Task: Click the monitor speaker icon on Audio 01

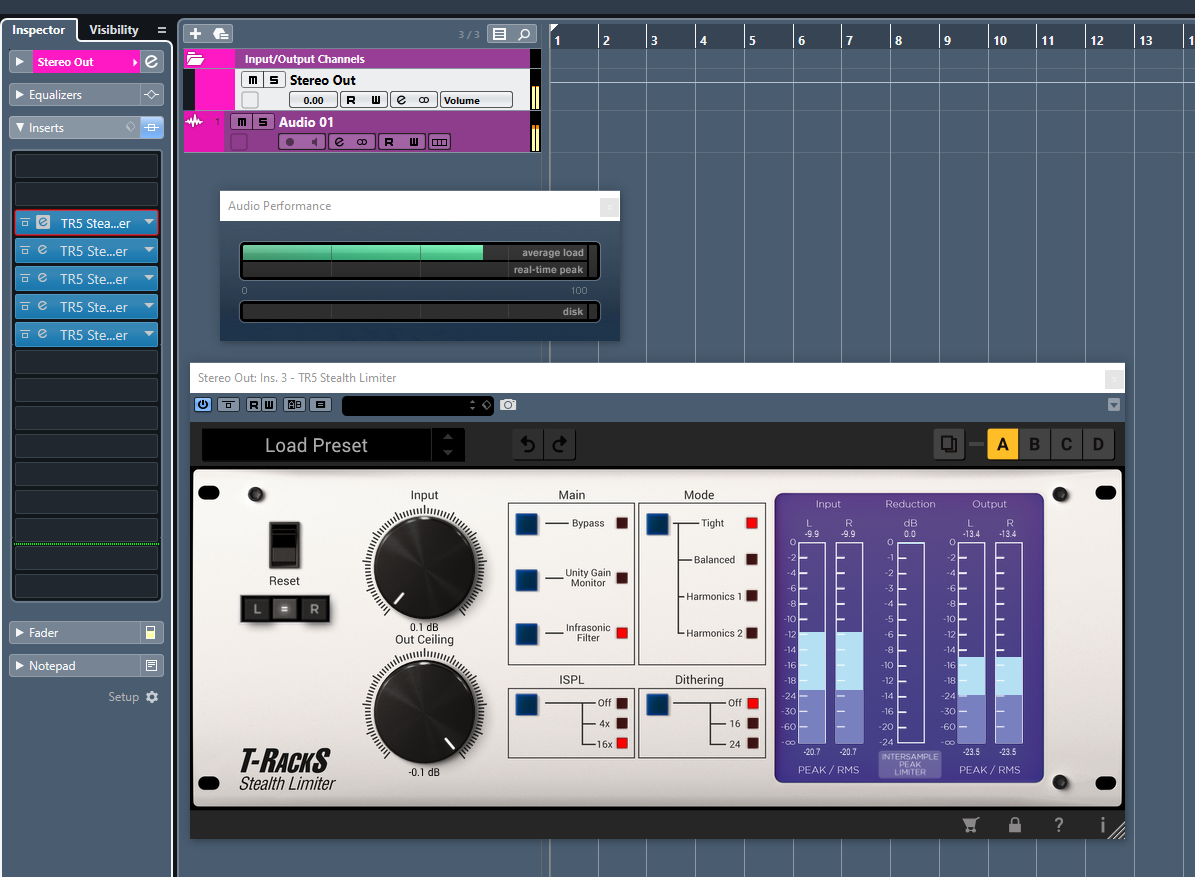Action: [314, 142]
